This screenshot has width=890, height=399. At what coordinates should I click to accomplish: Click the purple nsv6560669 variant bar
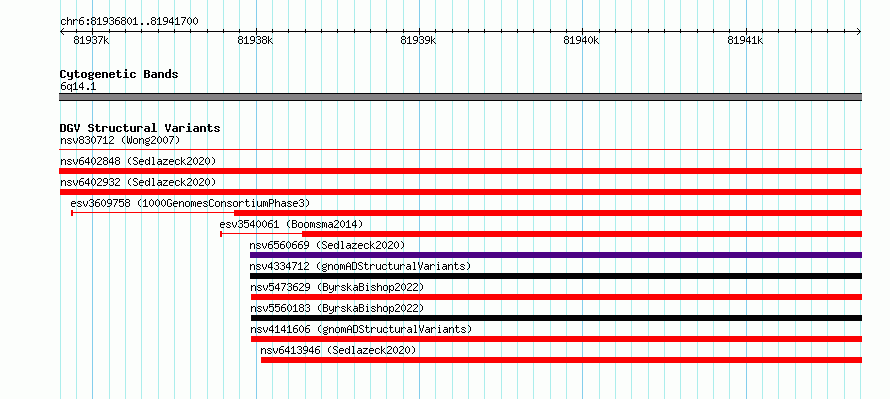click(x=556, y=255)
